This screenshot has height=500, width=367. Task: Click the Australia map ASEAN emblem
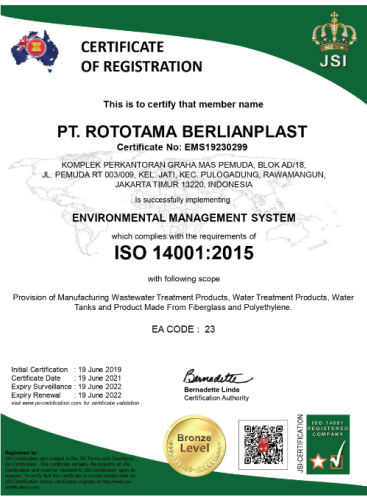[x=35, y=50]
